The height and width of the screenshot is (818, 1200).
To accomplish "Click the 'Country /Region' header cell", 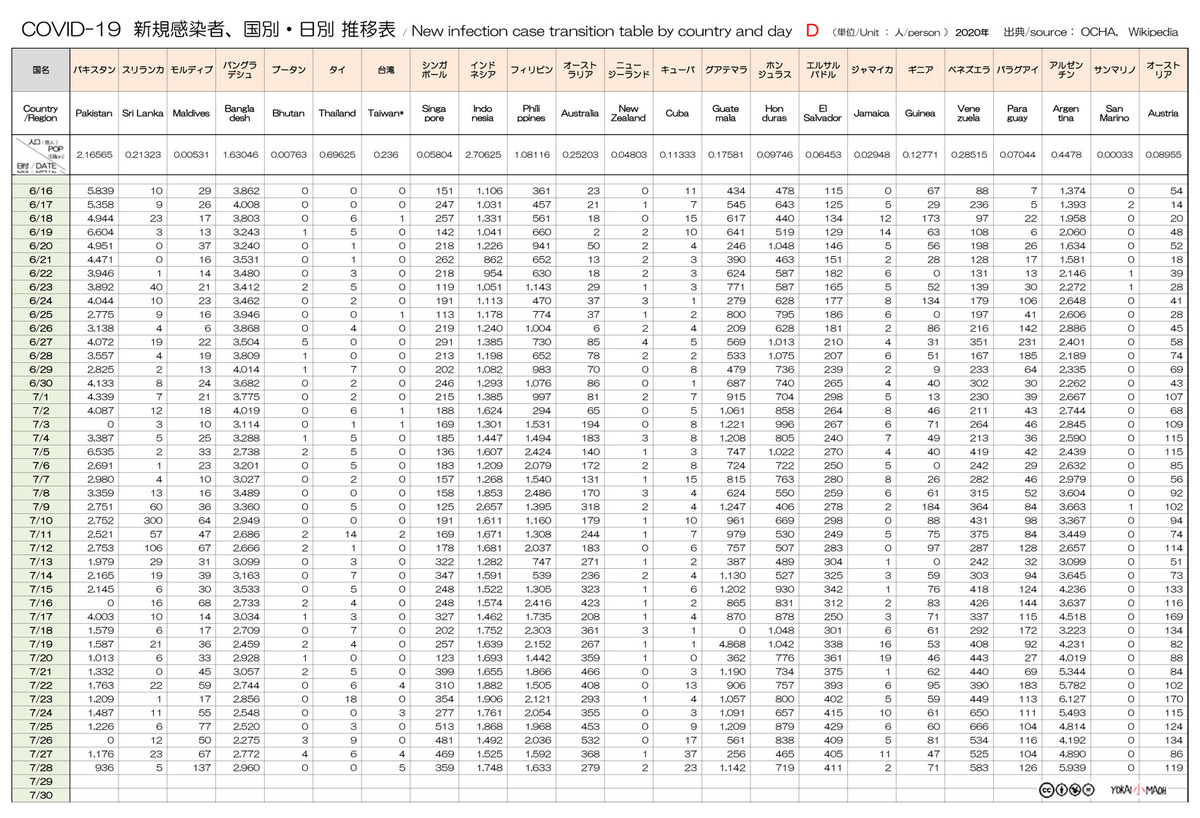I will coord(42,113).
